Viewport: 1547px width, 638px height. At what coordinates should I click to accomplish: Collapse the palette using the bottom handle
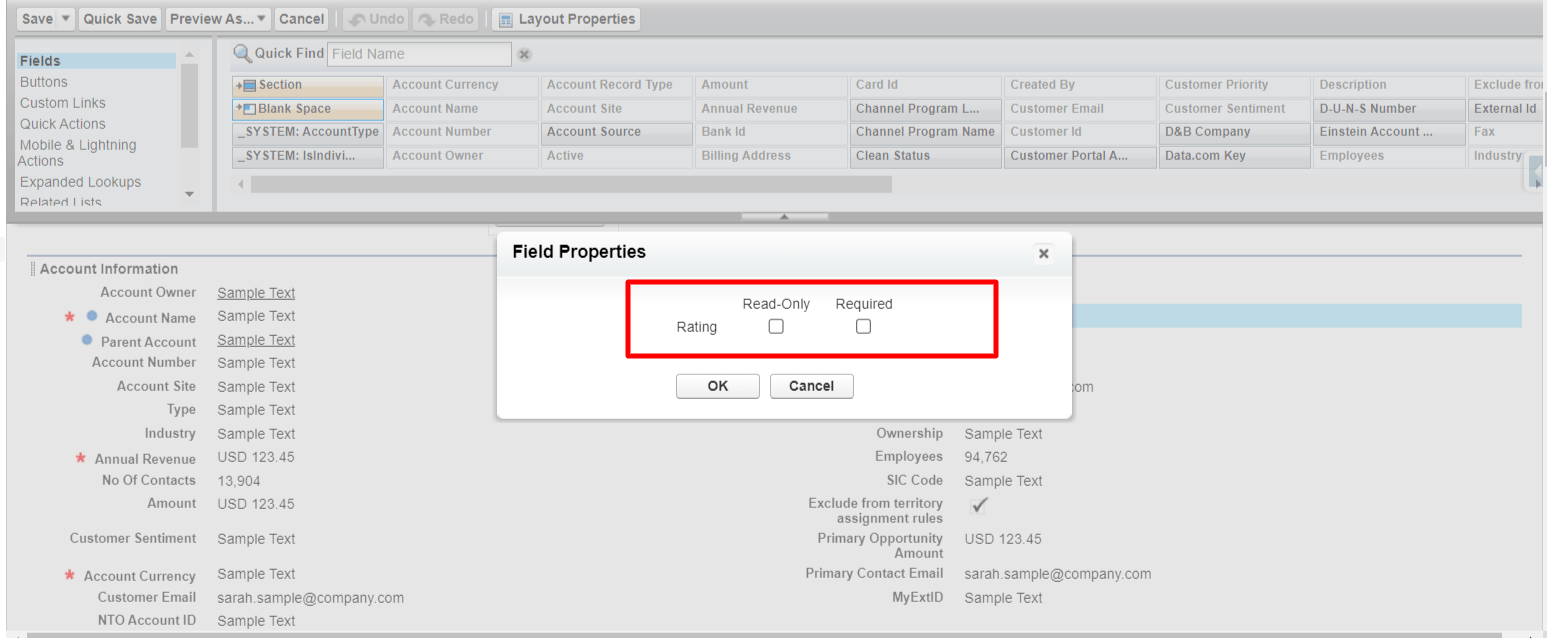[784, 216]
